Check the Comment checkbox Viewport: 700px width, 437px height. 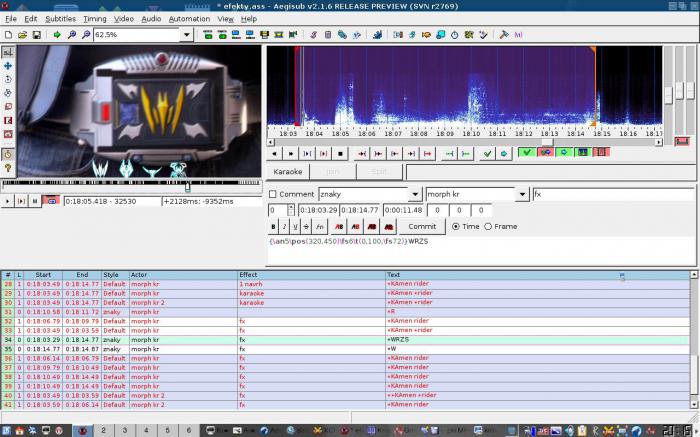[x=273, y=195]
